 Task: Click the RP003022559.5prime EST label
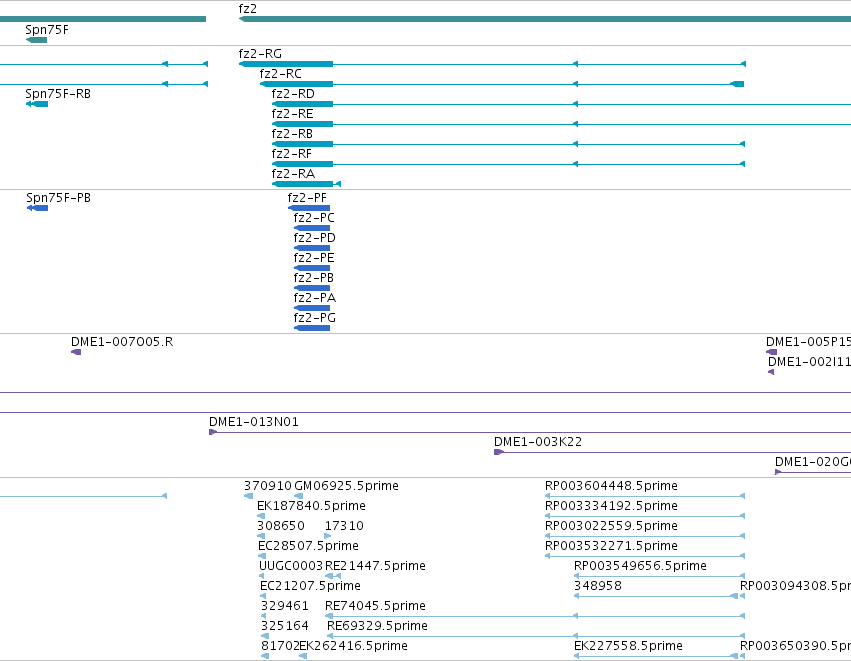[611, 526]
